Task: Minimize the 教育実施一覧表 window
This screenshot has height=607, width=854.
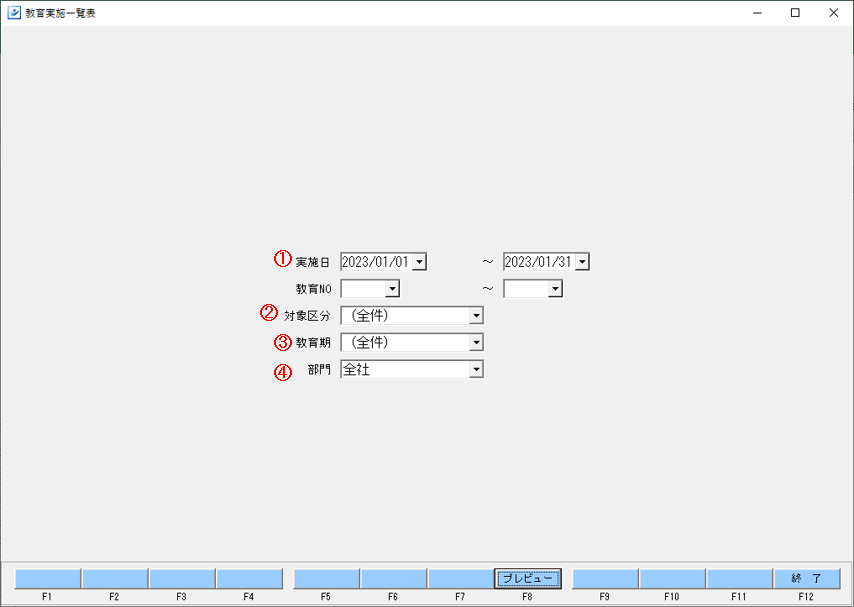Action: [757, 13]
